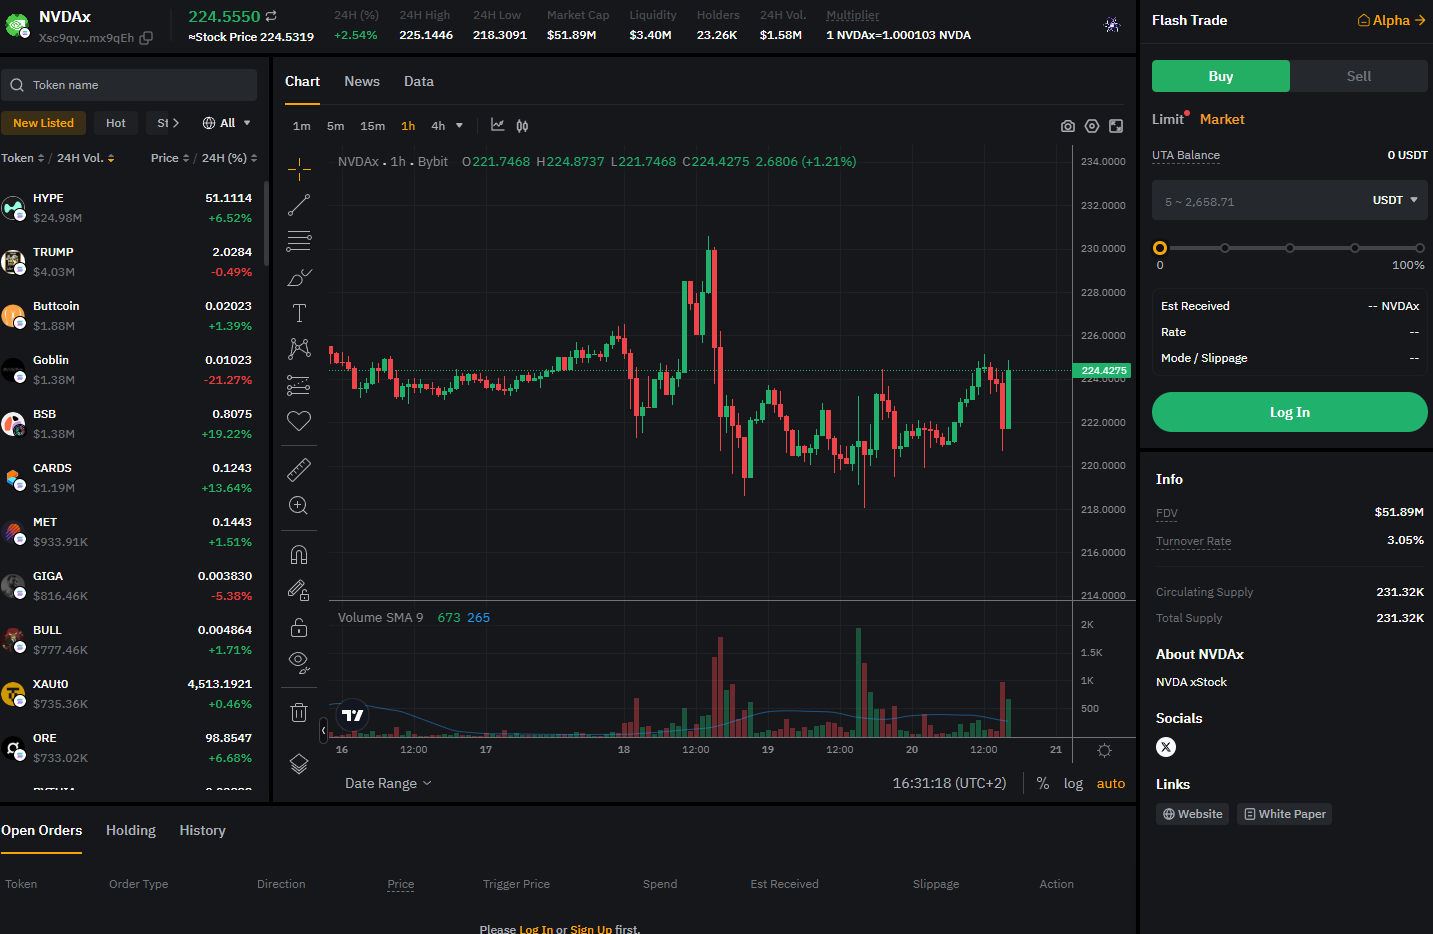
Task: Select the zoom in magnifier tool
Action: click(299, 505)
